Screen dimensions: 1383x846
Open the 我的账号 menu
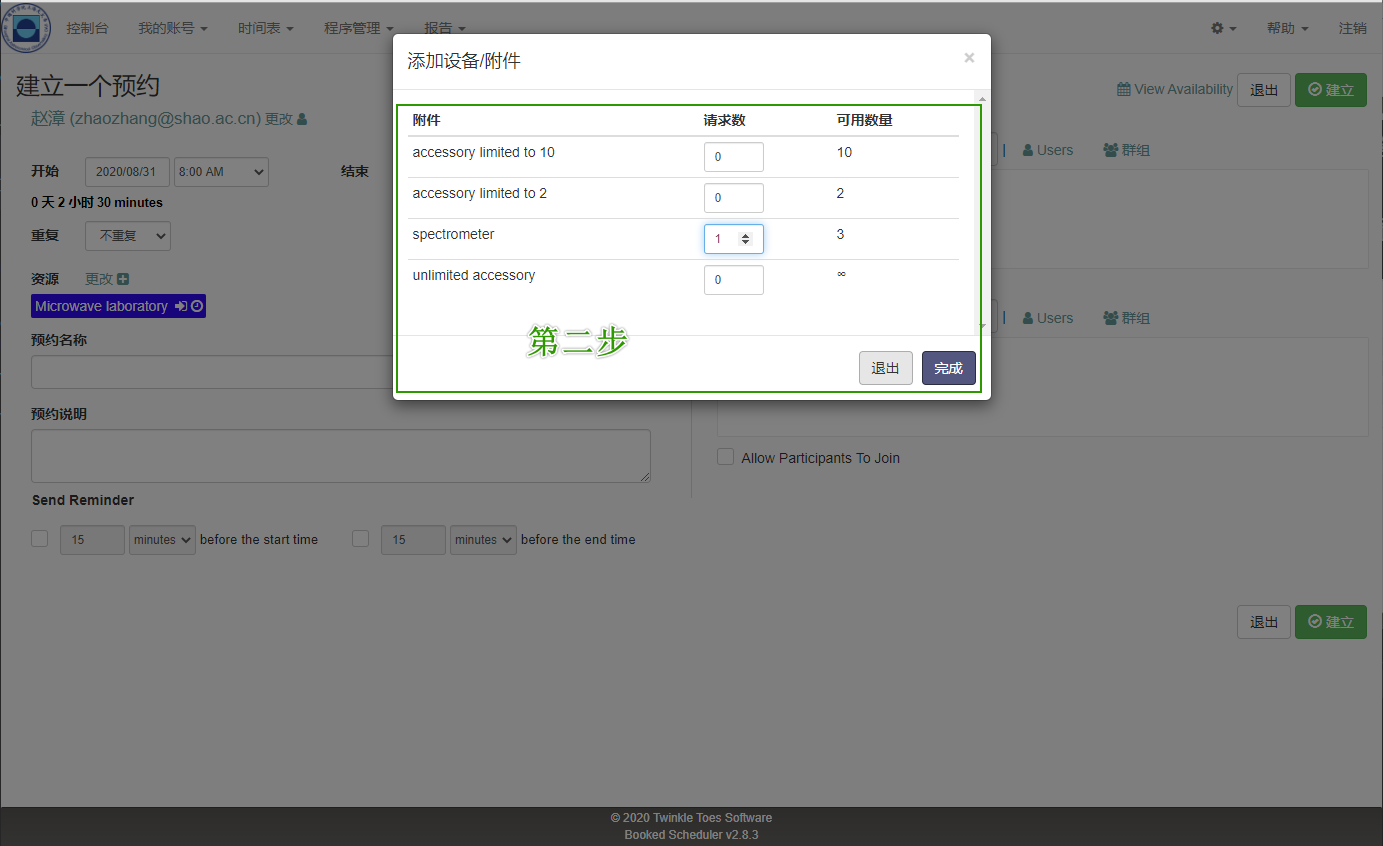[172, 28]
